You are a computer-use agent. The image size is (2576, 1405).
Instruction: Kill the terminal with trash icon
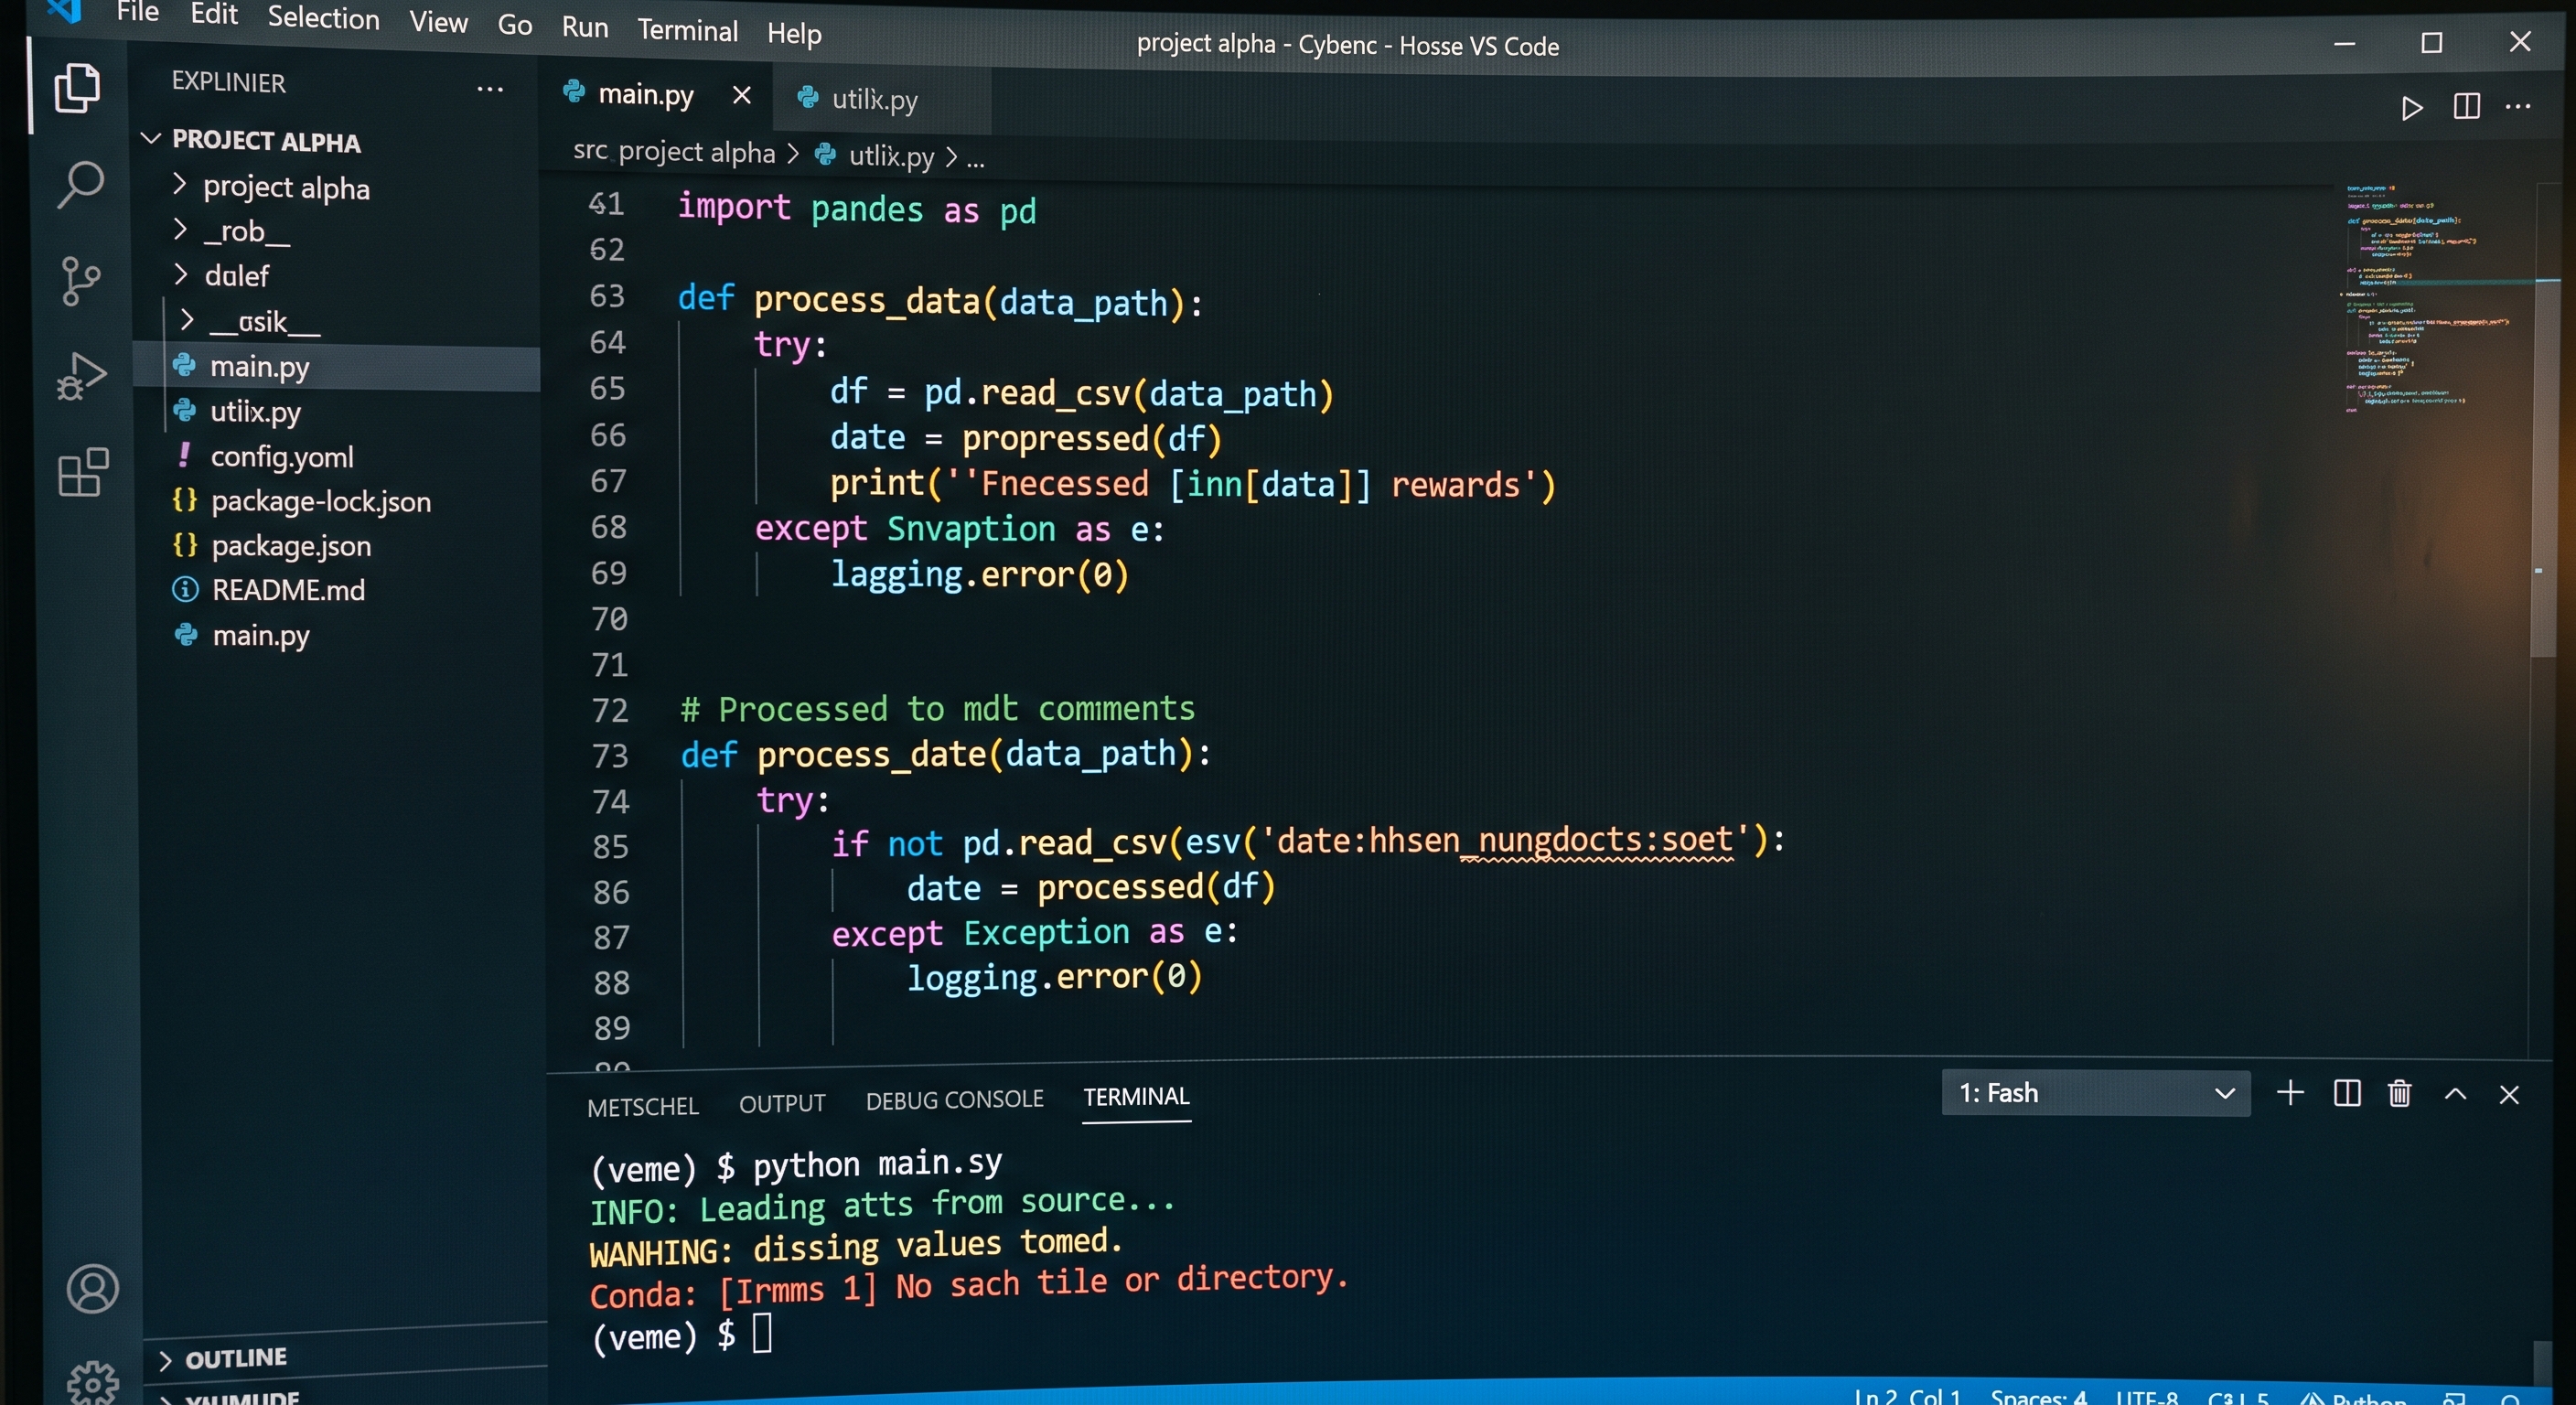click(x=2400, y=1093)
